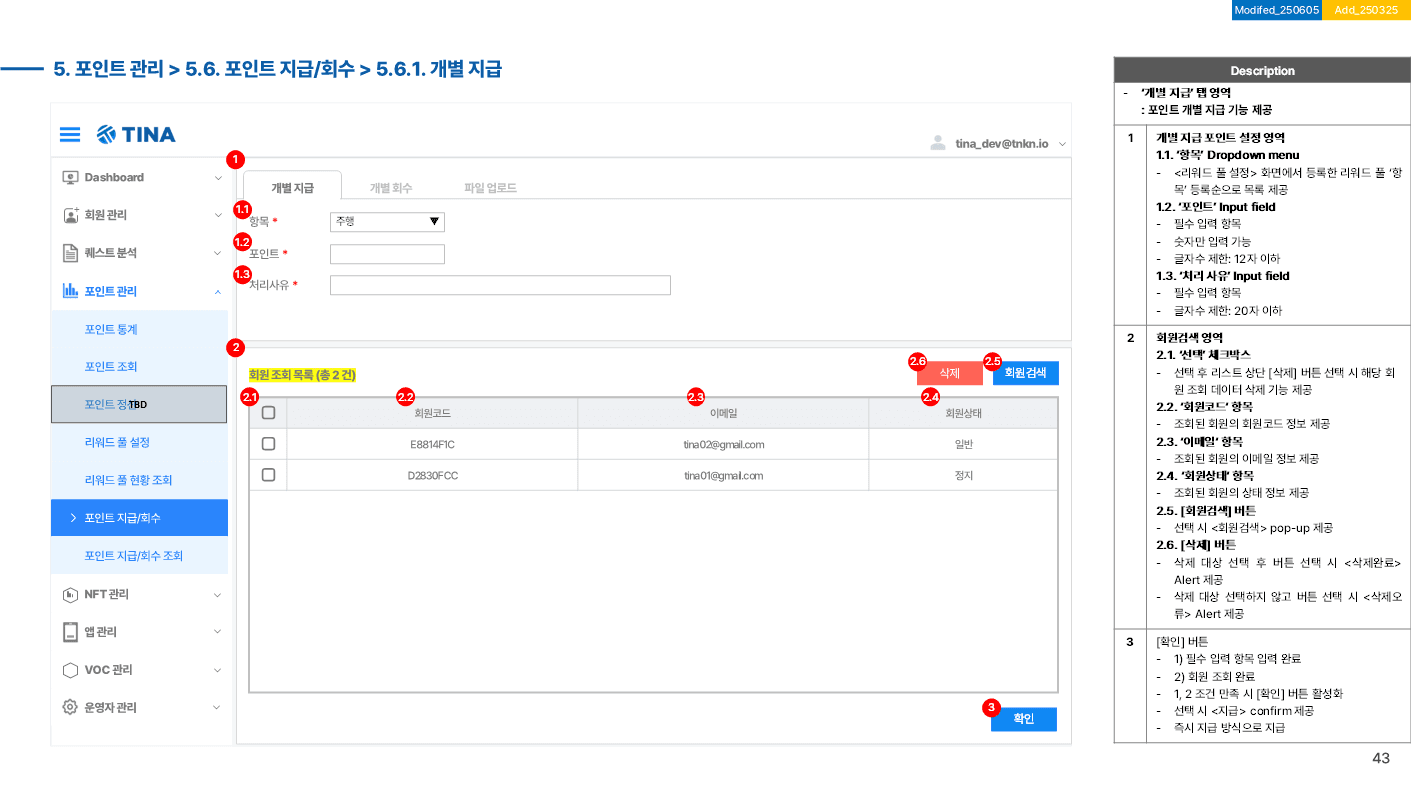Click the 운영자 관리 gear icon
The height and width of the screenshot is (794, 1411).
pos(70,707)
